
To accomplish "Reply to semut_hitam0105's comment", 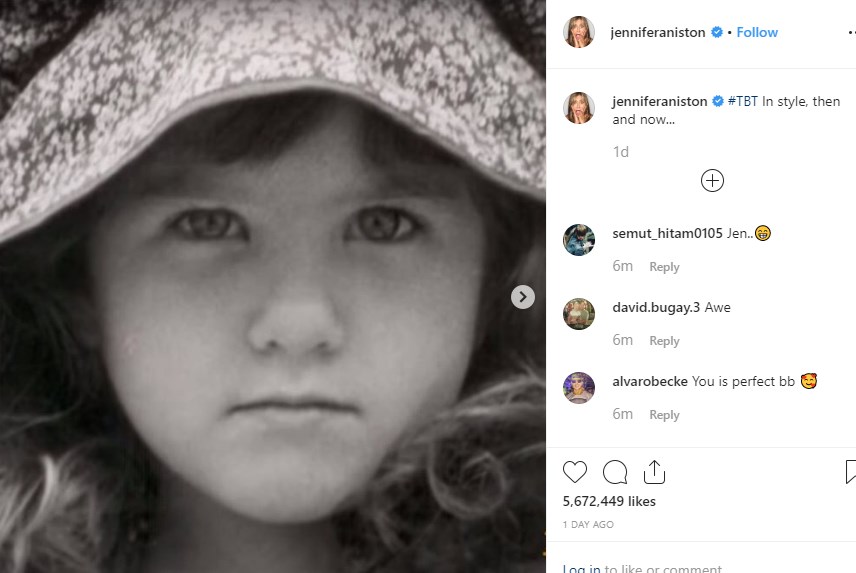I will point(664,267).
